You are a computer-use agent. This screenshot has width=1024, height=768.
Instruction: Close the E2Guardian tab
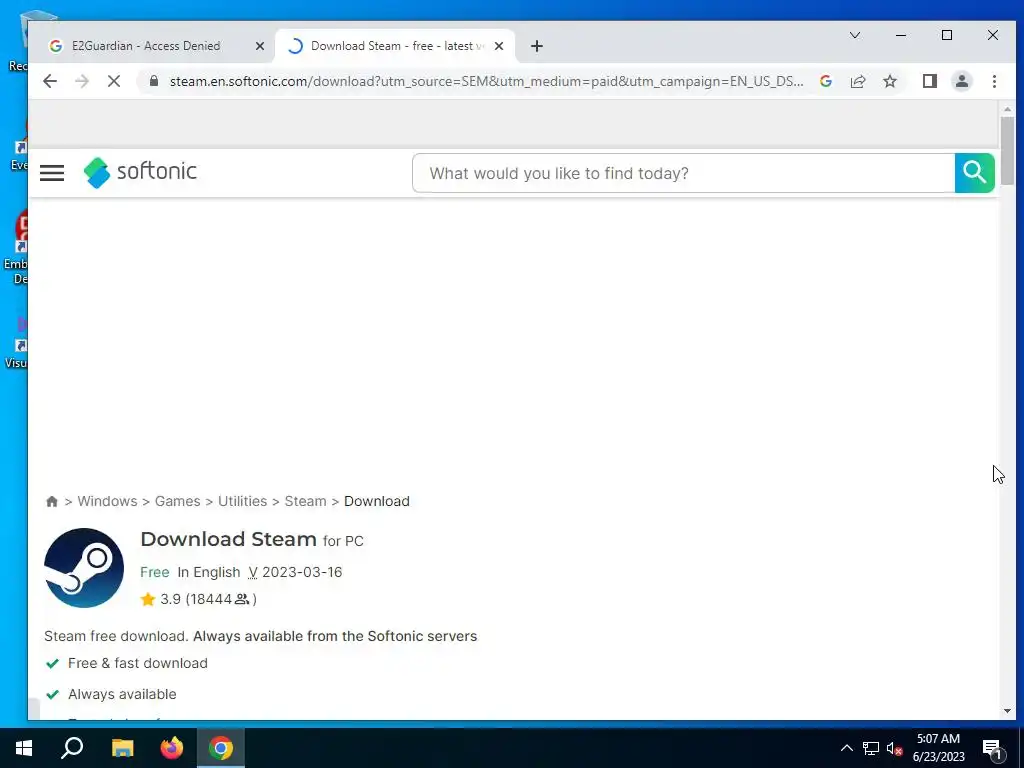point(259,46)
